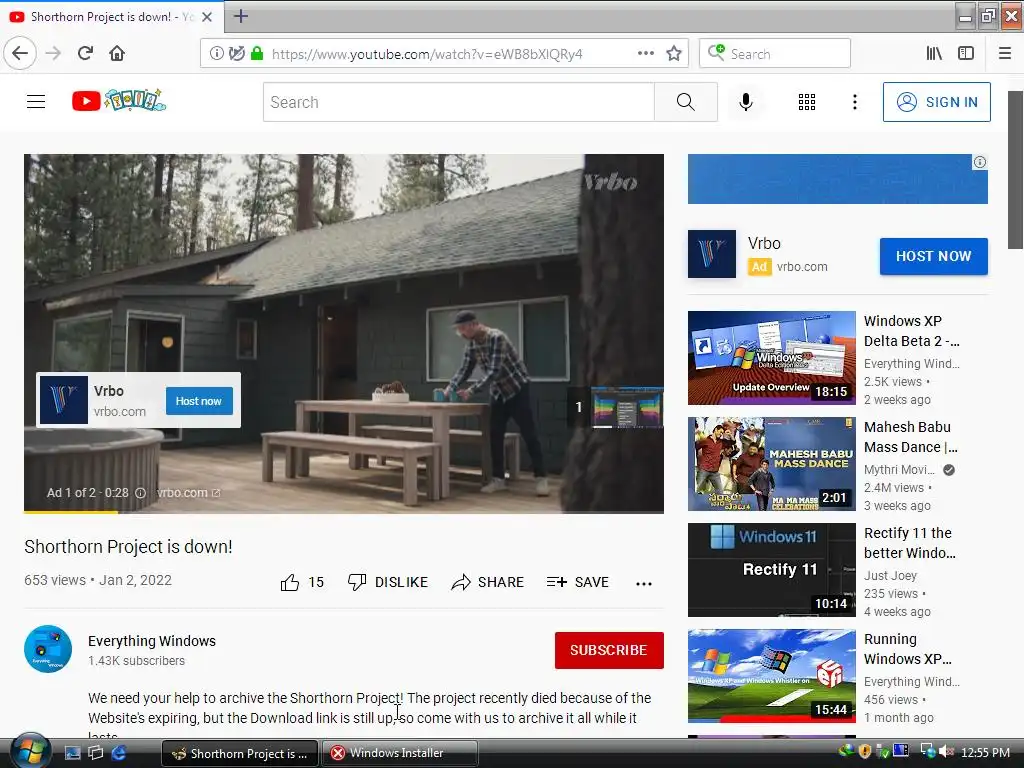Click the tracking protection shield icon

click(236, 54)
